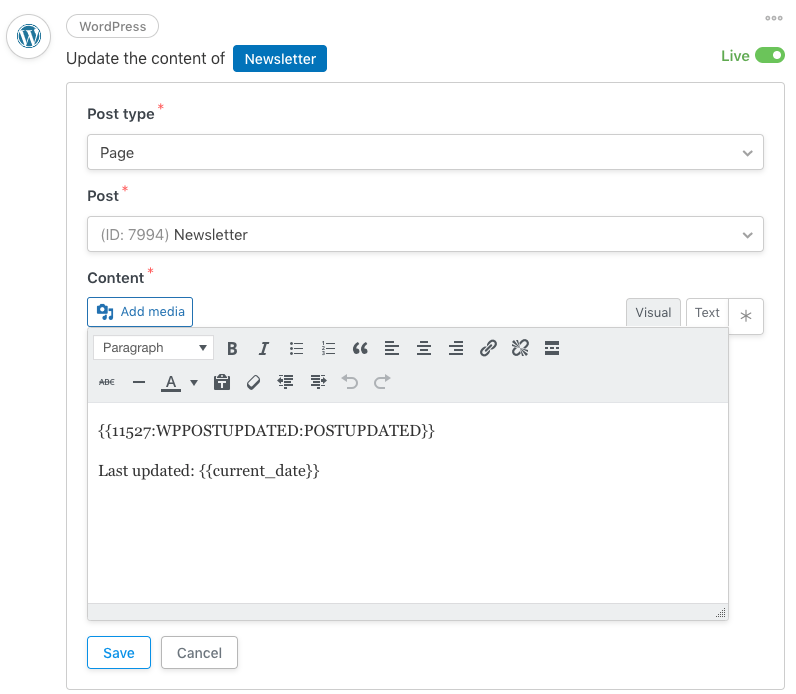Toggle the Live switch off

[x=770, y=55]
